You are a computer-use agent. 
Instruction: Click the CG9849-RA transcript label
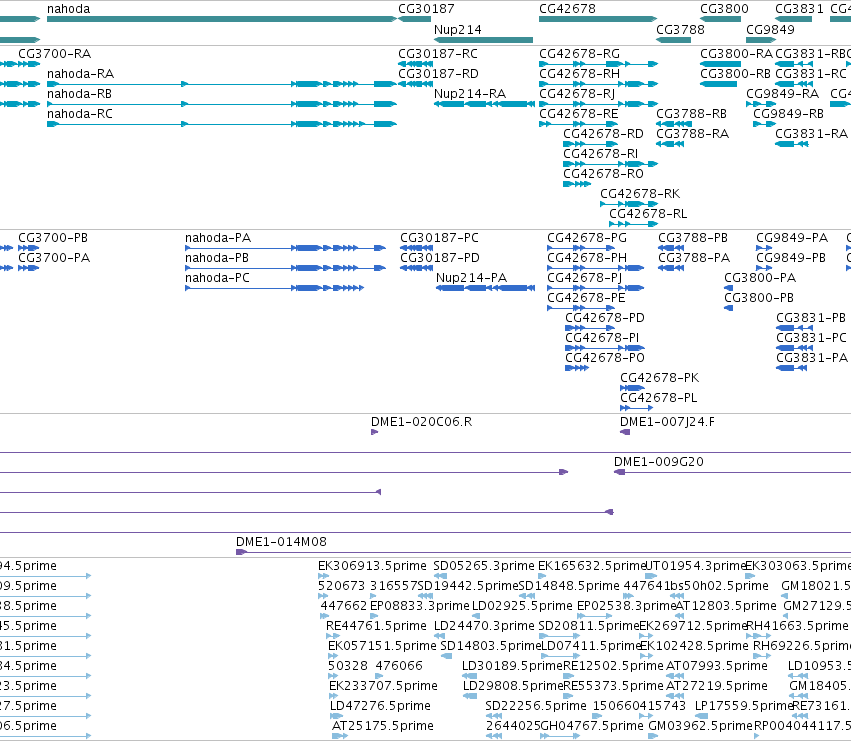783,94
